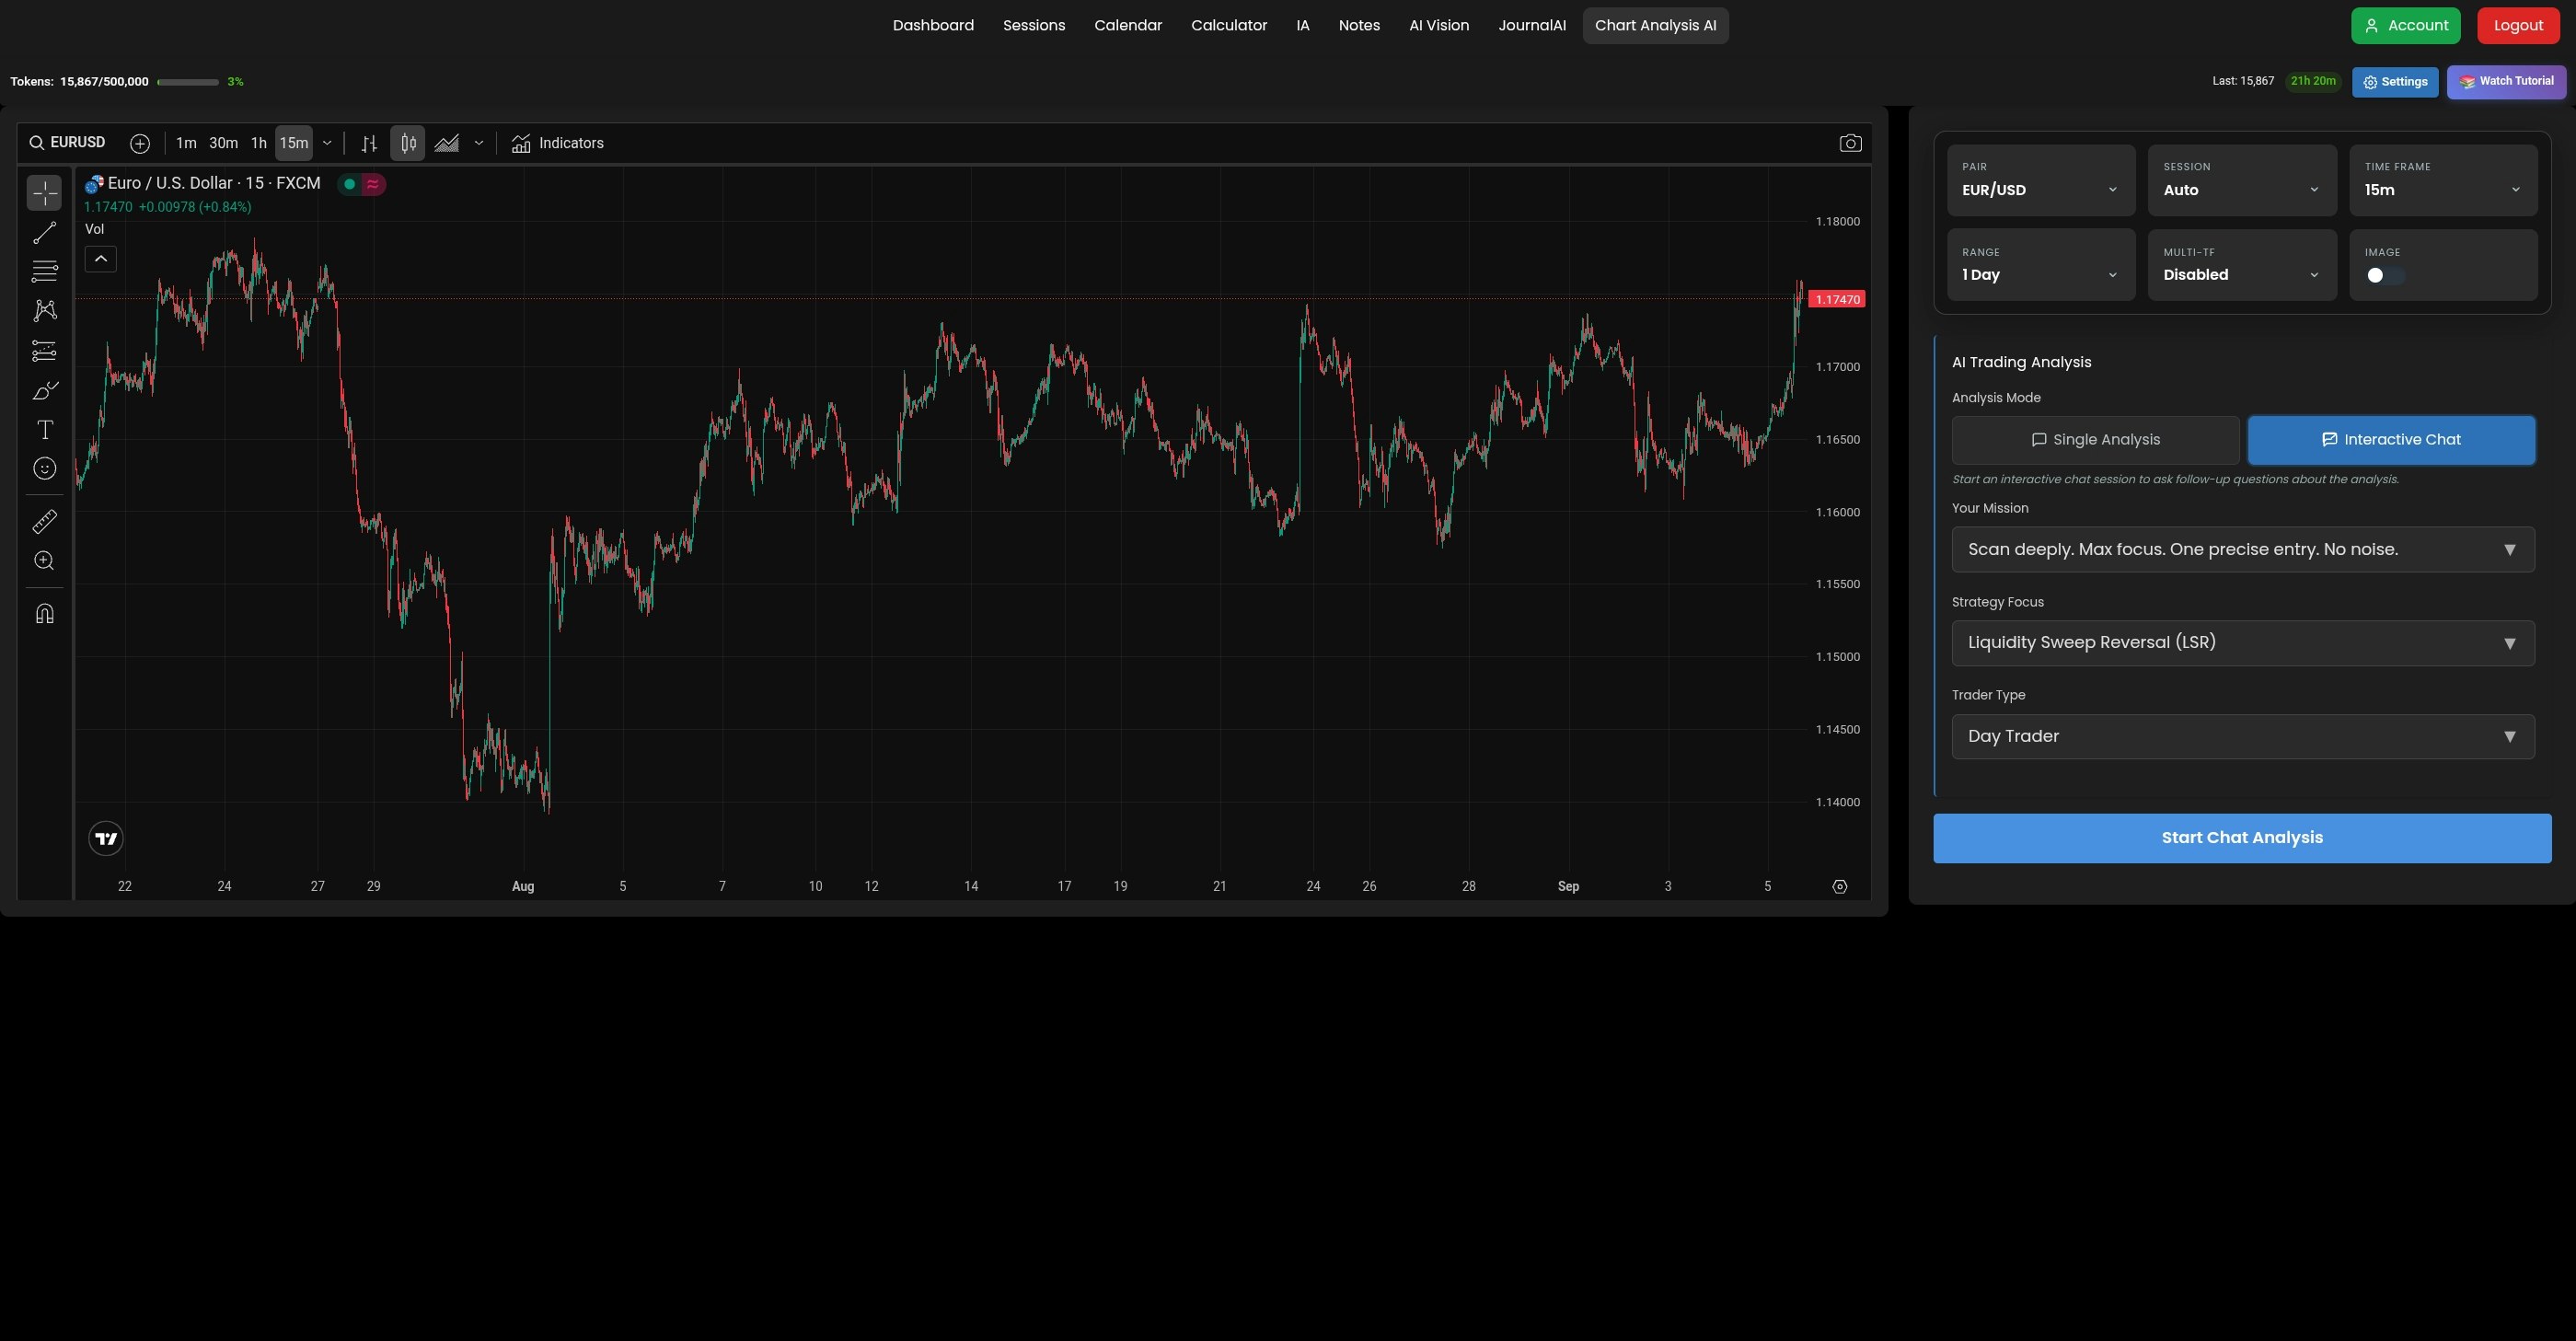Click the Watch Tutorial button
Screen dimensions: 2576x1341
coord(2505,82)
